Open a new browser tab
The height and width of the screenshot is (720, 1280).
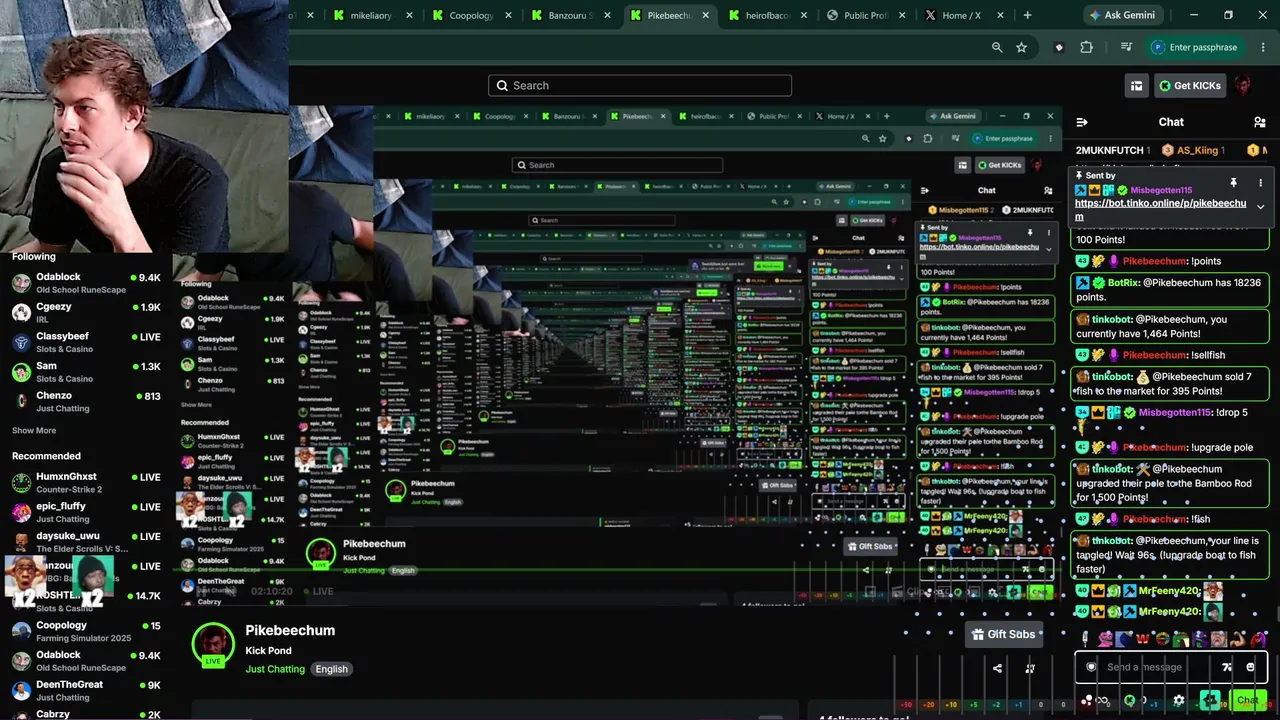point(1027,15)
